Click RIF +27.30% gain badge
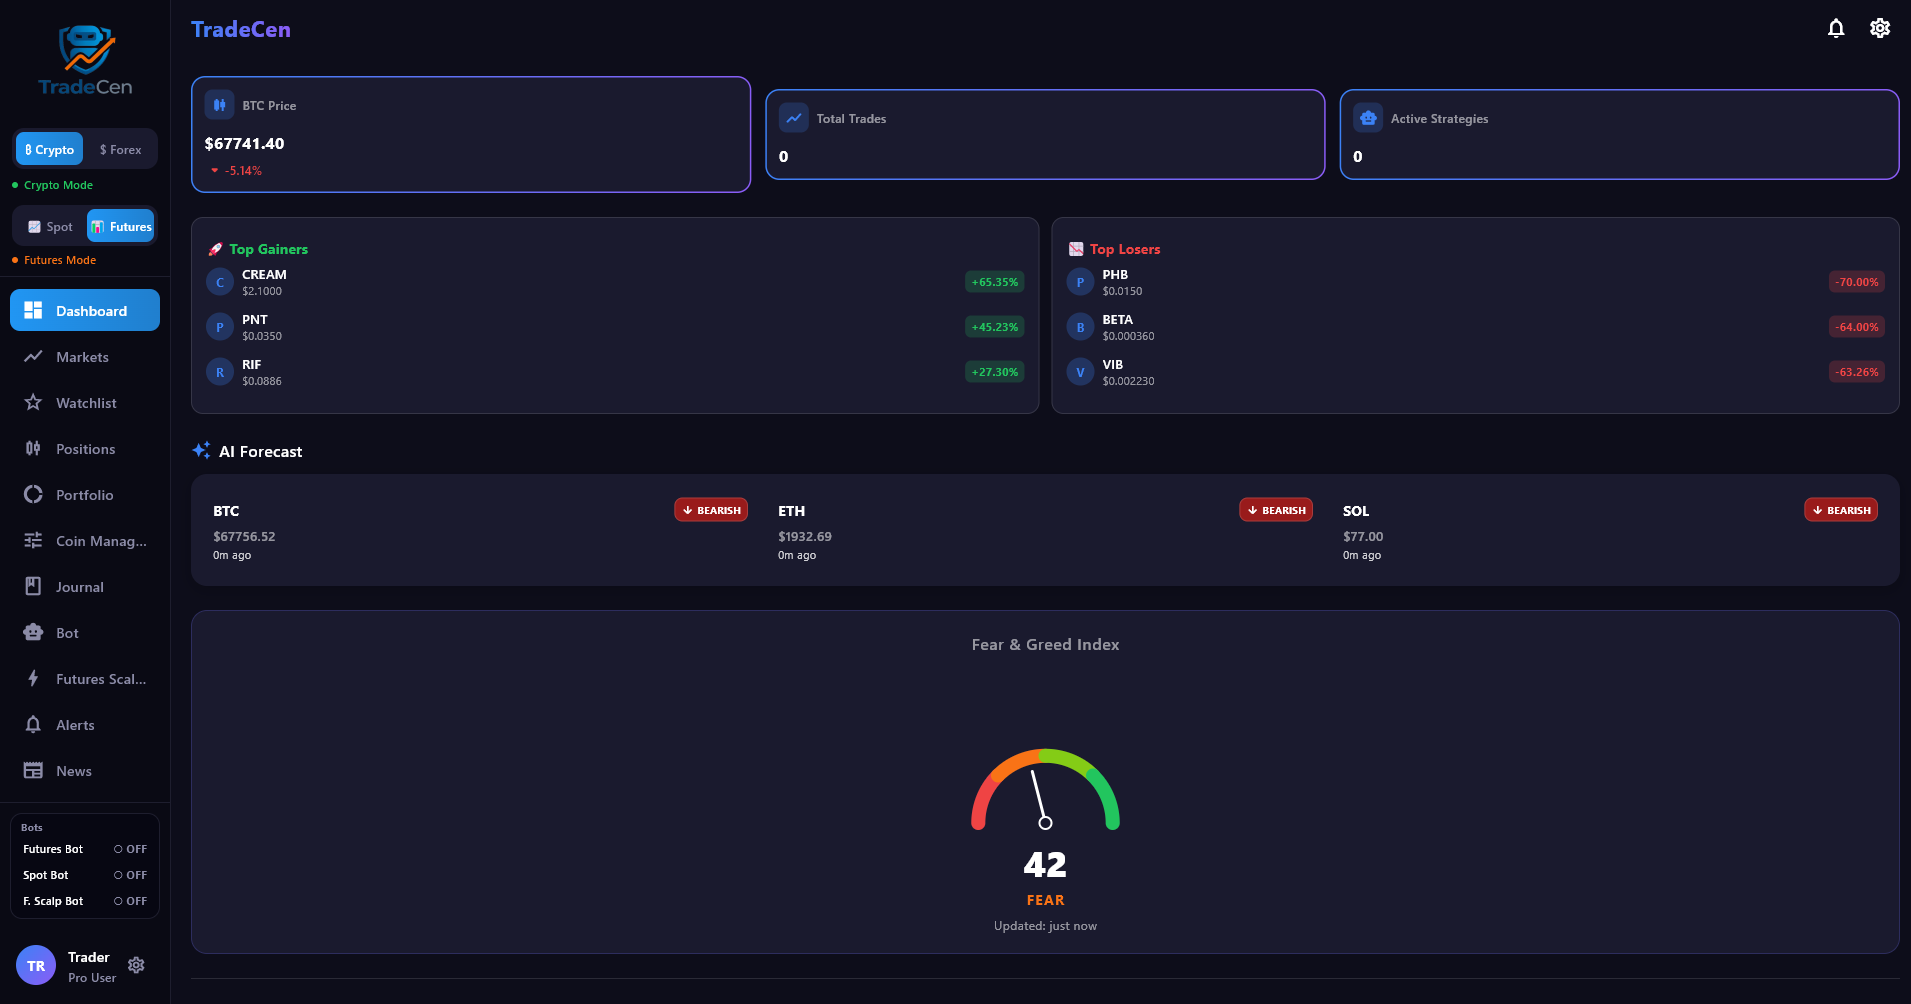This screenshot has height=1004, width=1911. coord(995,372)
